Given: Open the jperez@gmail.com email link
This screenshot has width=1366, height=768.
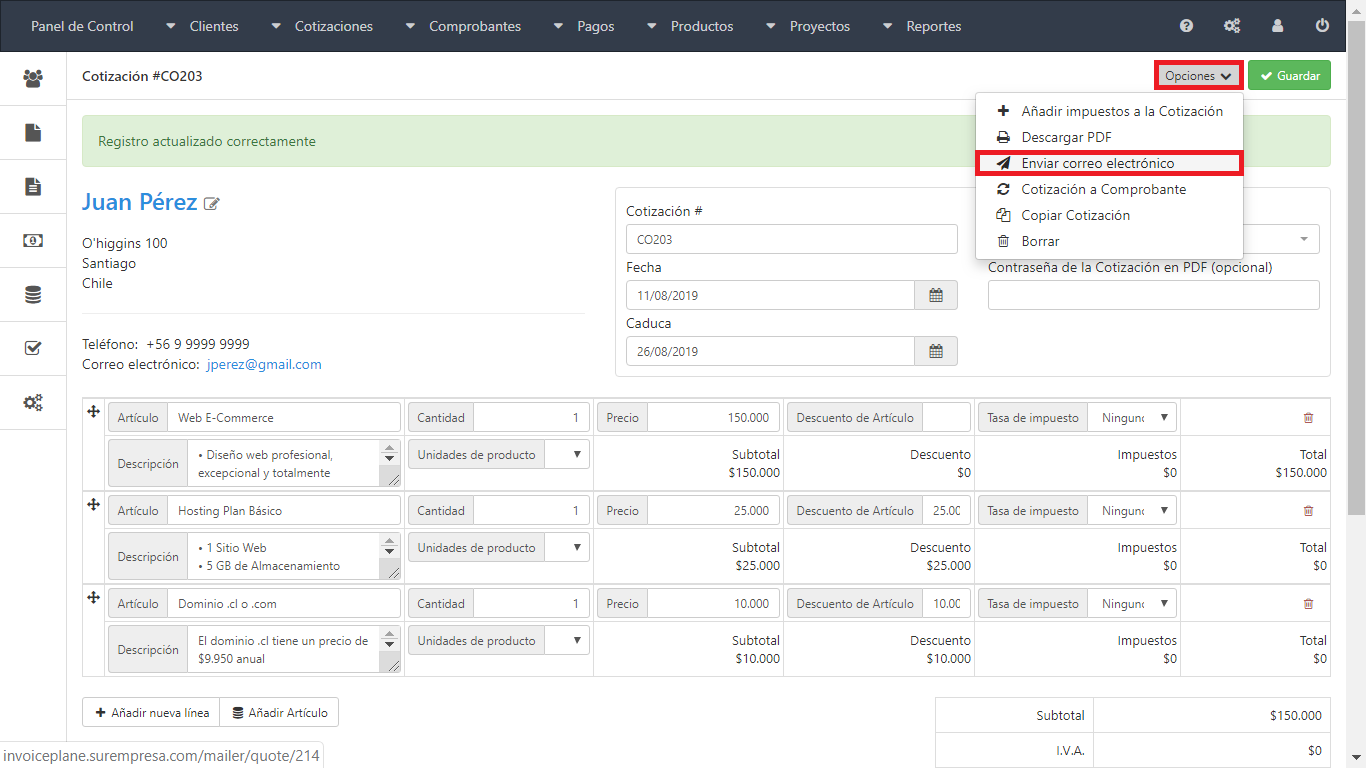Looking at the screenshot, I should coord(264,365).
